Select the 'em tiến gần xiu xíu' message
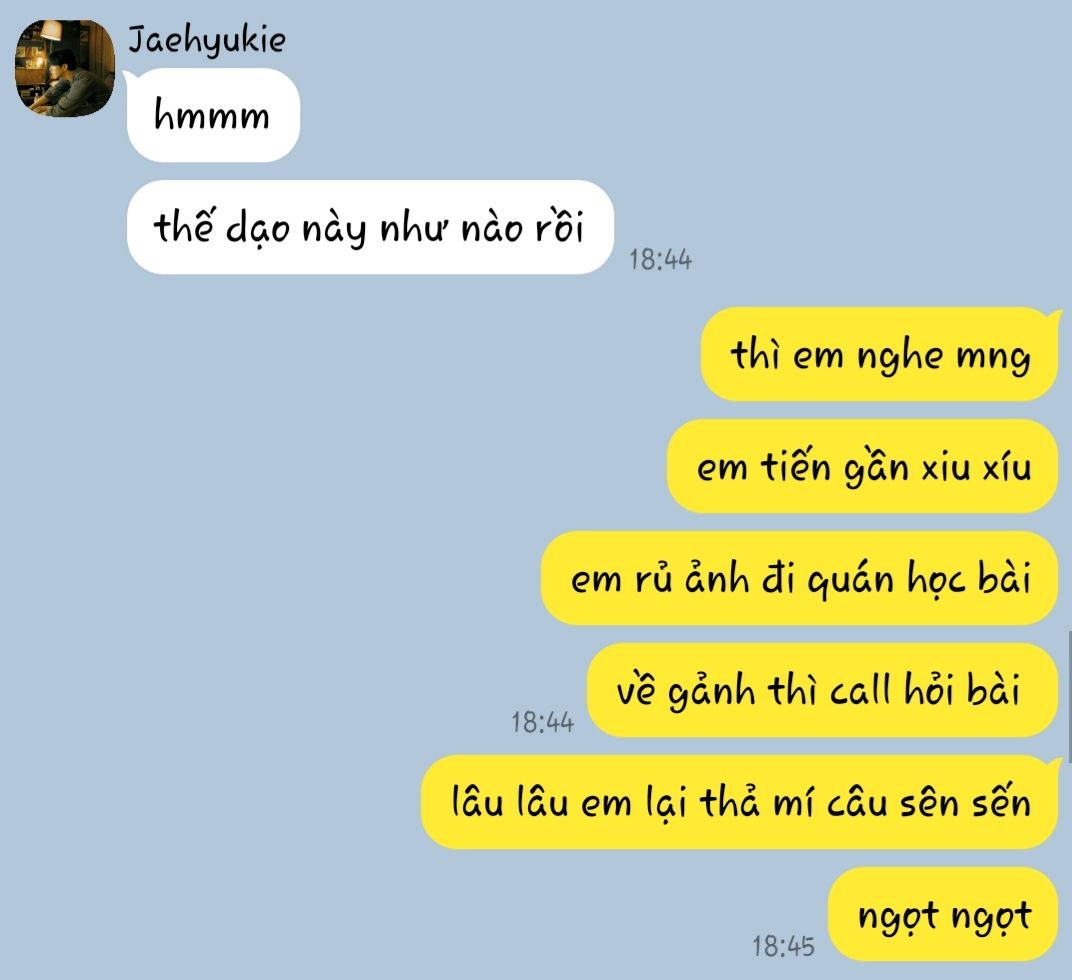This screenshot has height=980, width=1072. pos(863,466)
